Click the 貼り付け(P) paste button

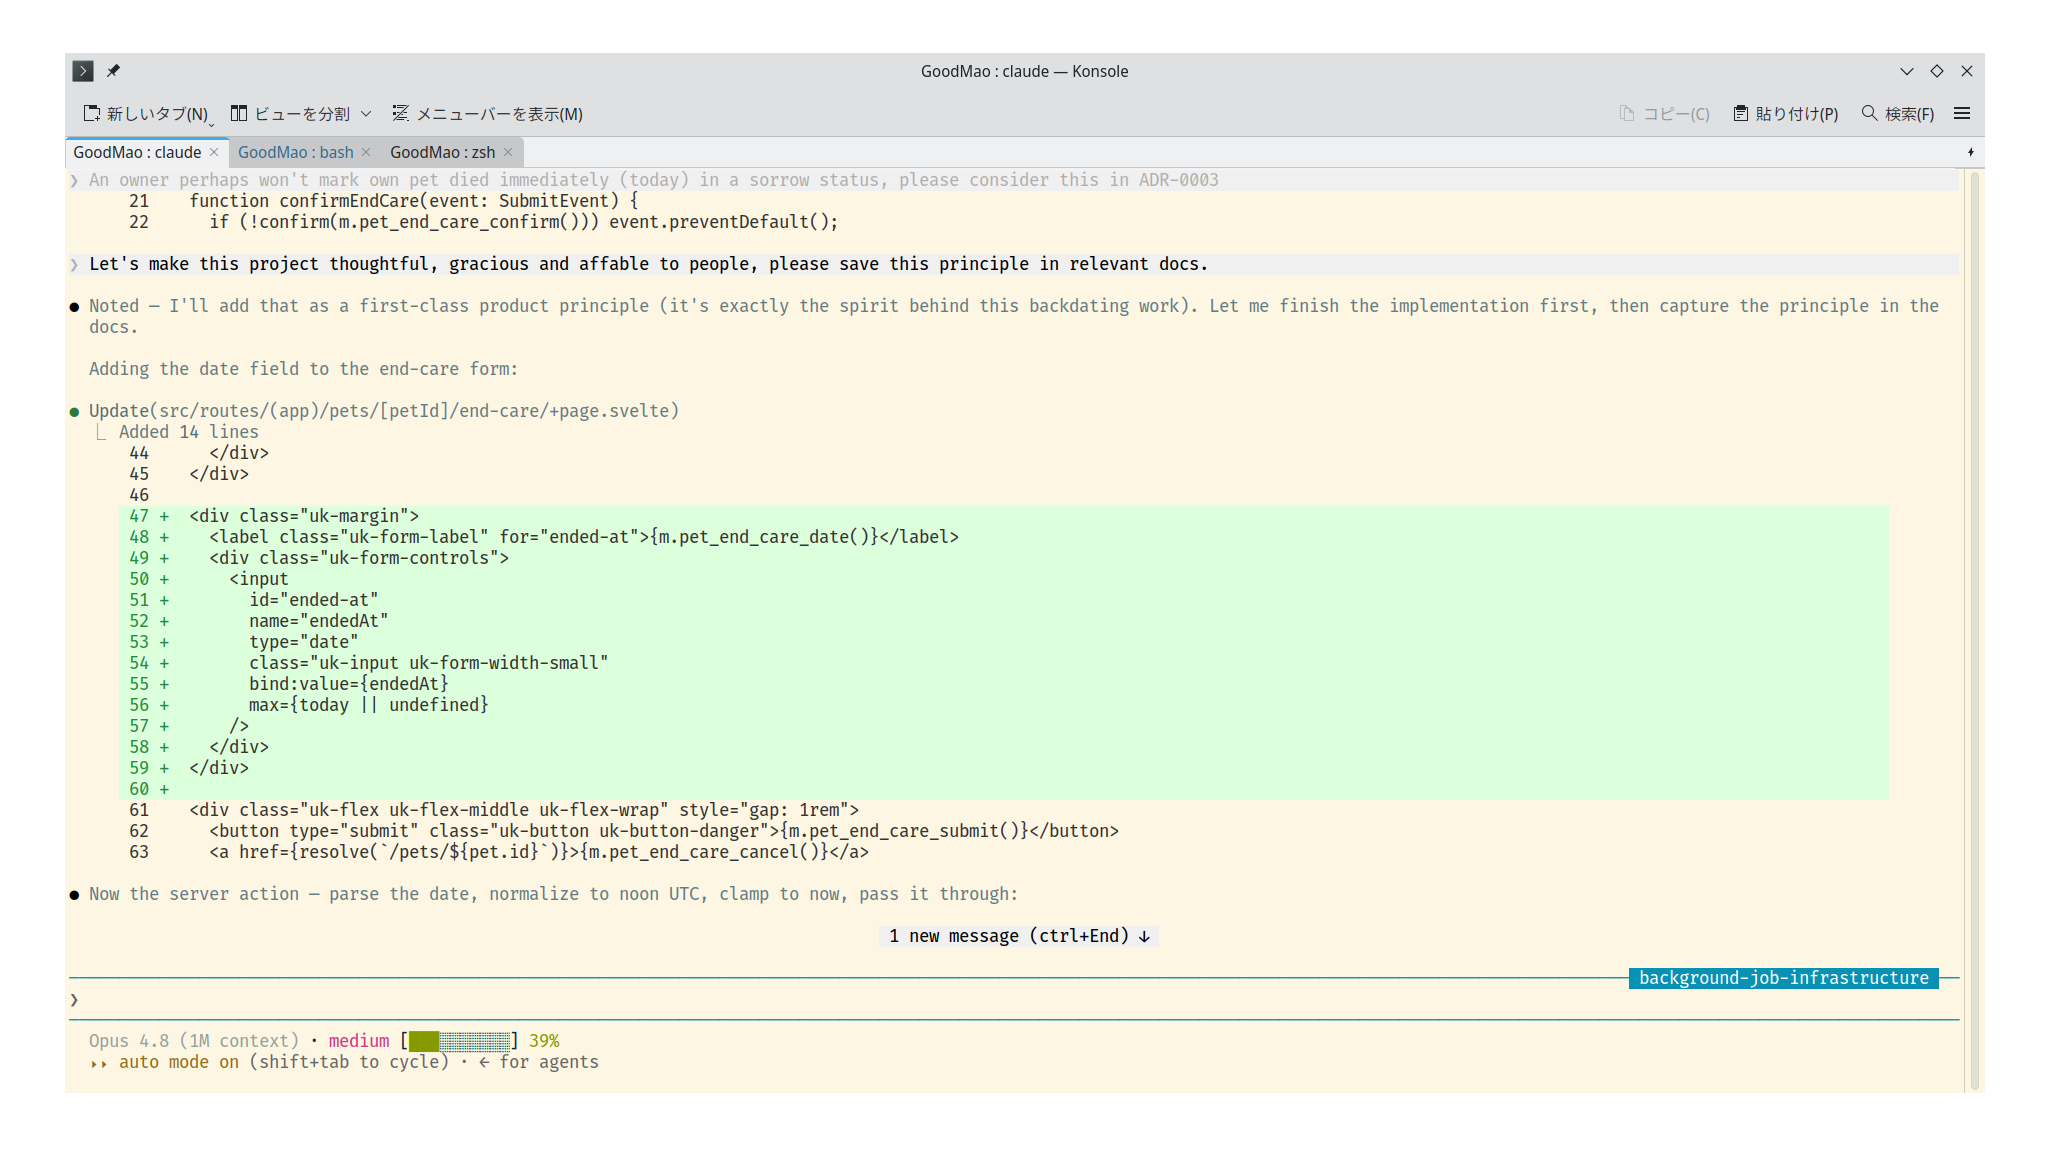tap(1786, 114)
